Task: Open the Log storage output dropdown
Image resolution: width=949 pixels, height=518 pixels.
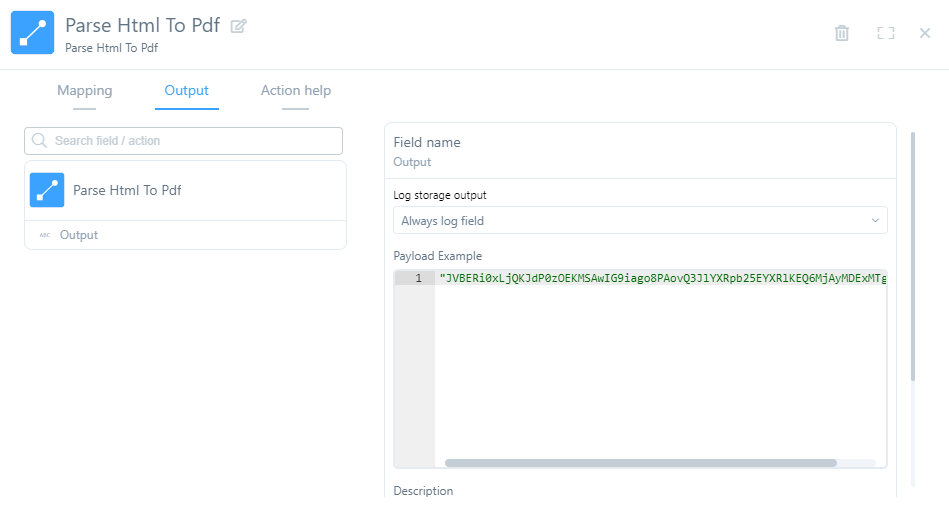Action: [640, 220]
